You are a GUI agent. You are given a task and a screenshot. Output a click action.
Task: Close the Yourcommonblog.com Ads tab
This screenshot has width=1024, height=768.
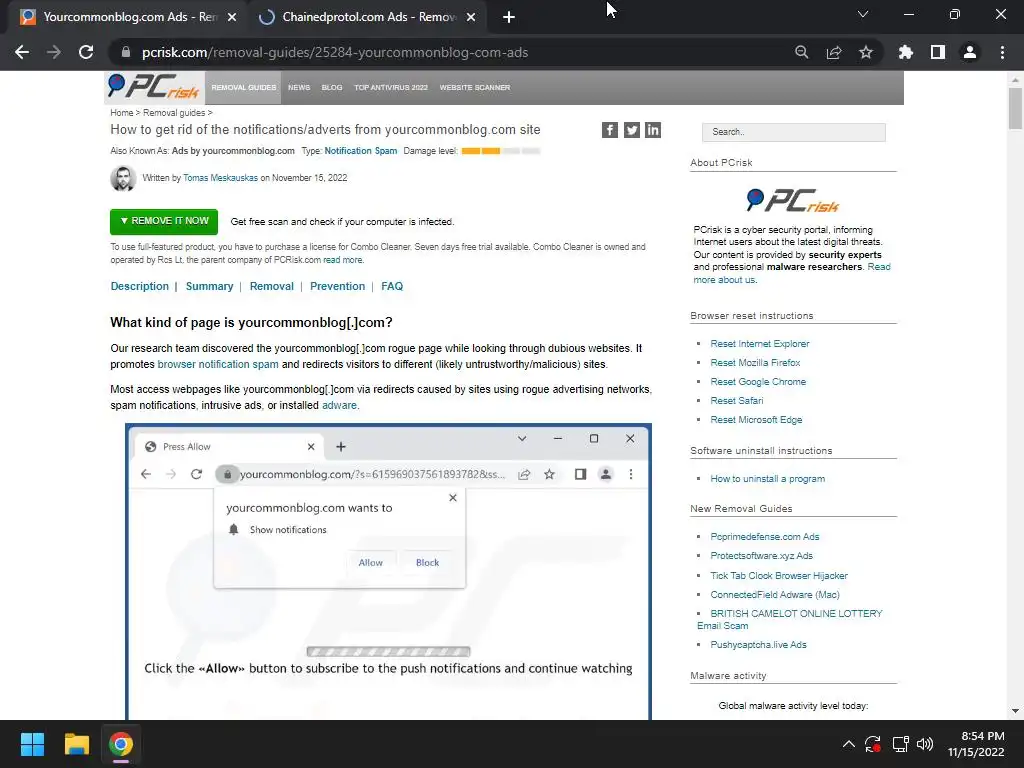pos(232,17)
